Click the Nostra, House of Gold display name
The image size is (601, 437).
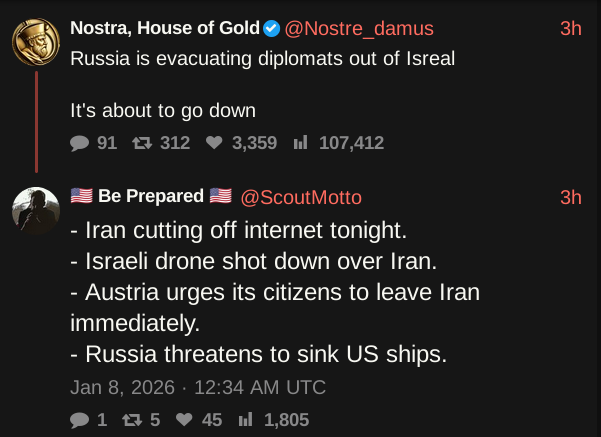tap(165, 29)
